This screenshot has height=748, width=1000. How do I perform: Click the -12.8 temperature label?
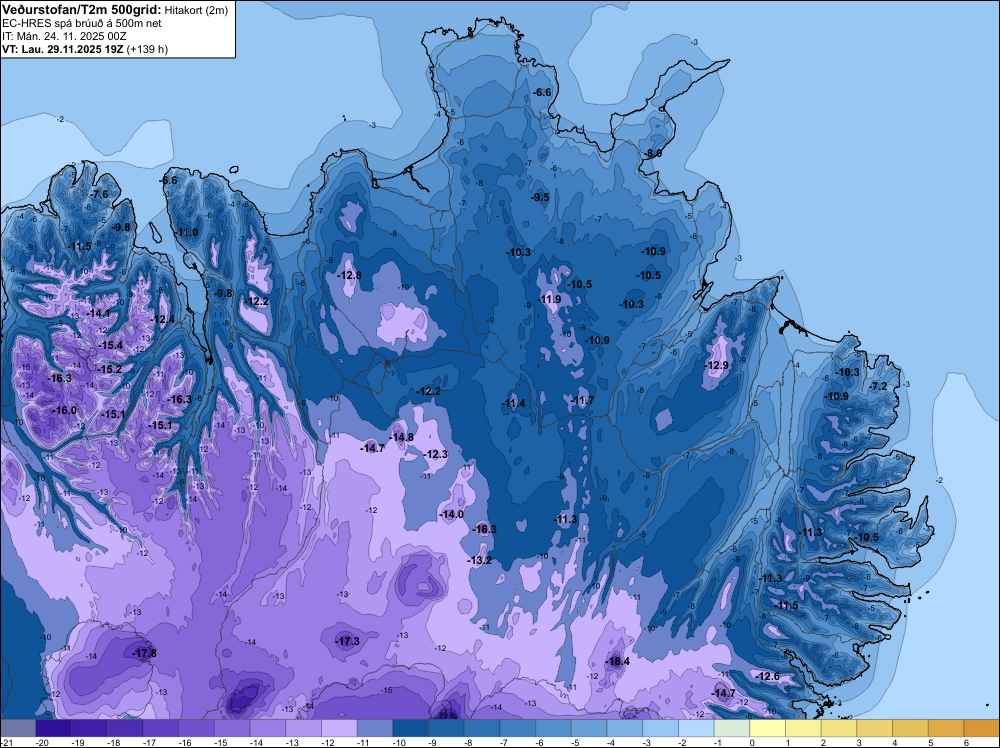tap(349, 275)
